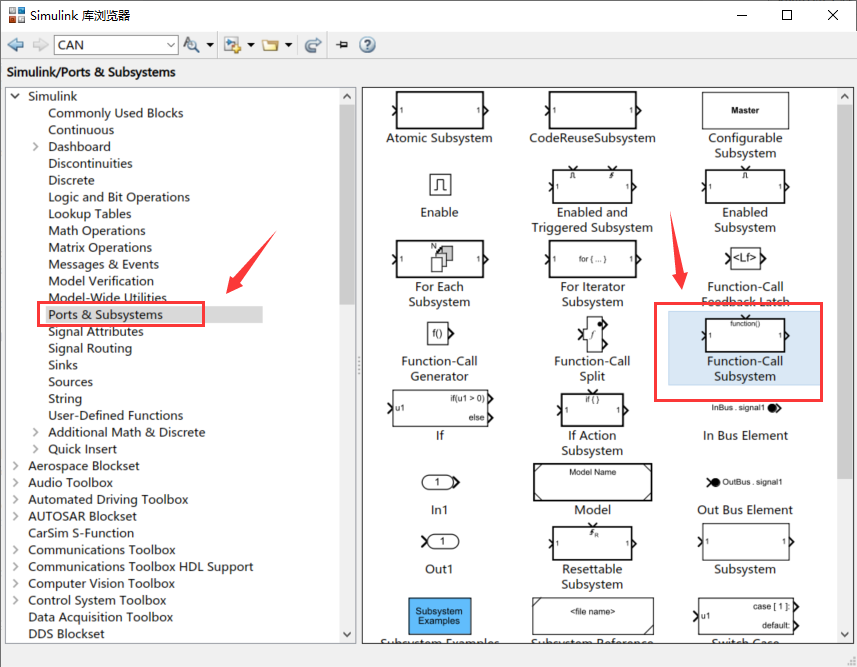This screenshot has width=857, height=667.
Task: Expand the Dashboard tree node
Action: point(36,147)
